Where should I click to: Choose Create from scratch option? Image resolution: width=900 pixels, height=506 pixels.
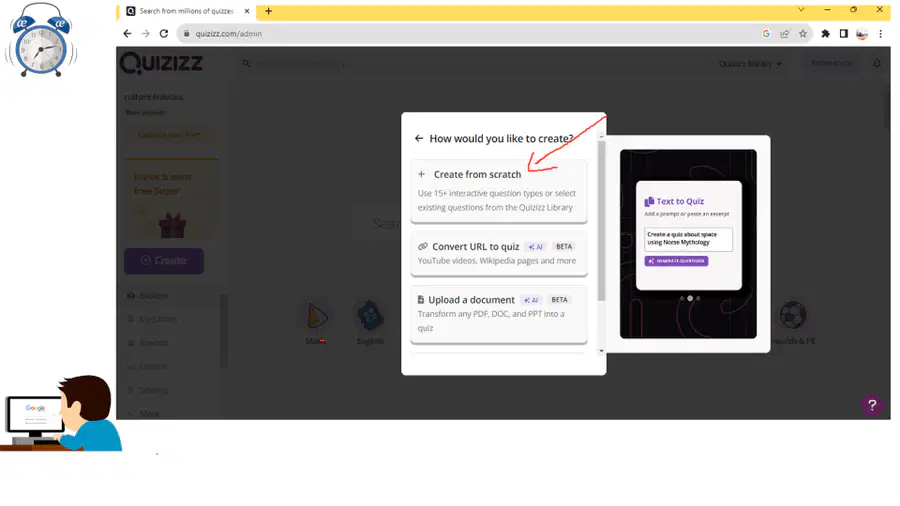[x=499, y=191]
